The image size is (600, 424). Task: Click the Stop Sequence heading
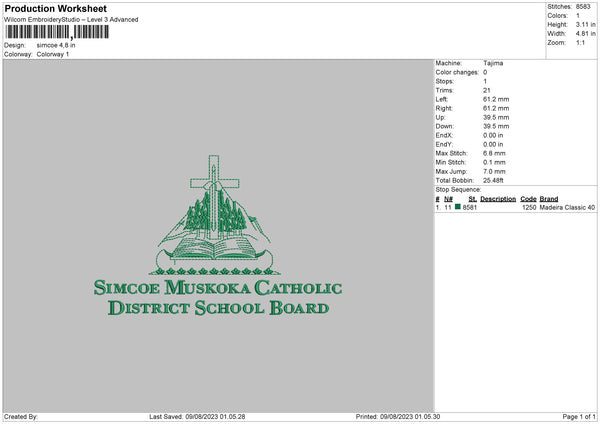pyautogui.click(x=458, y=189)
